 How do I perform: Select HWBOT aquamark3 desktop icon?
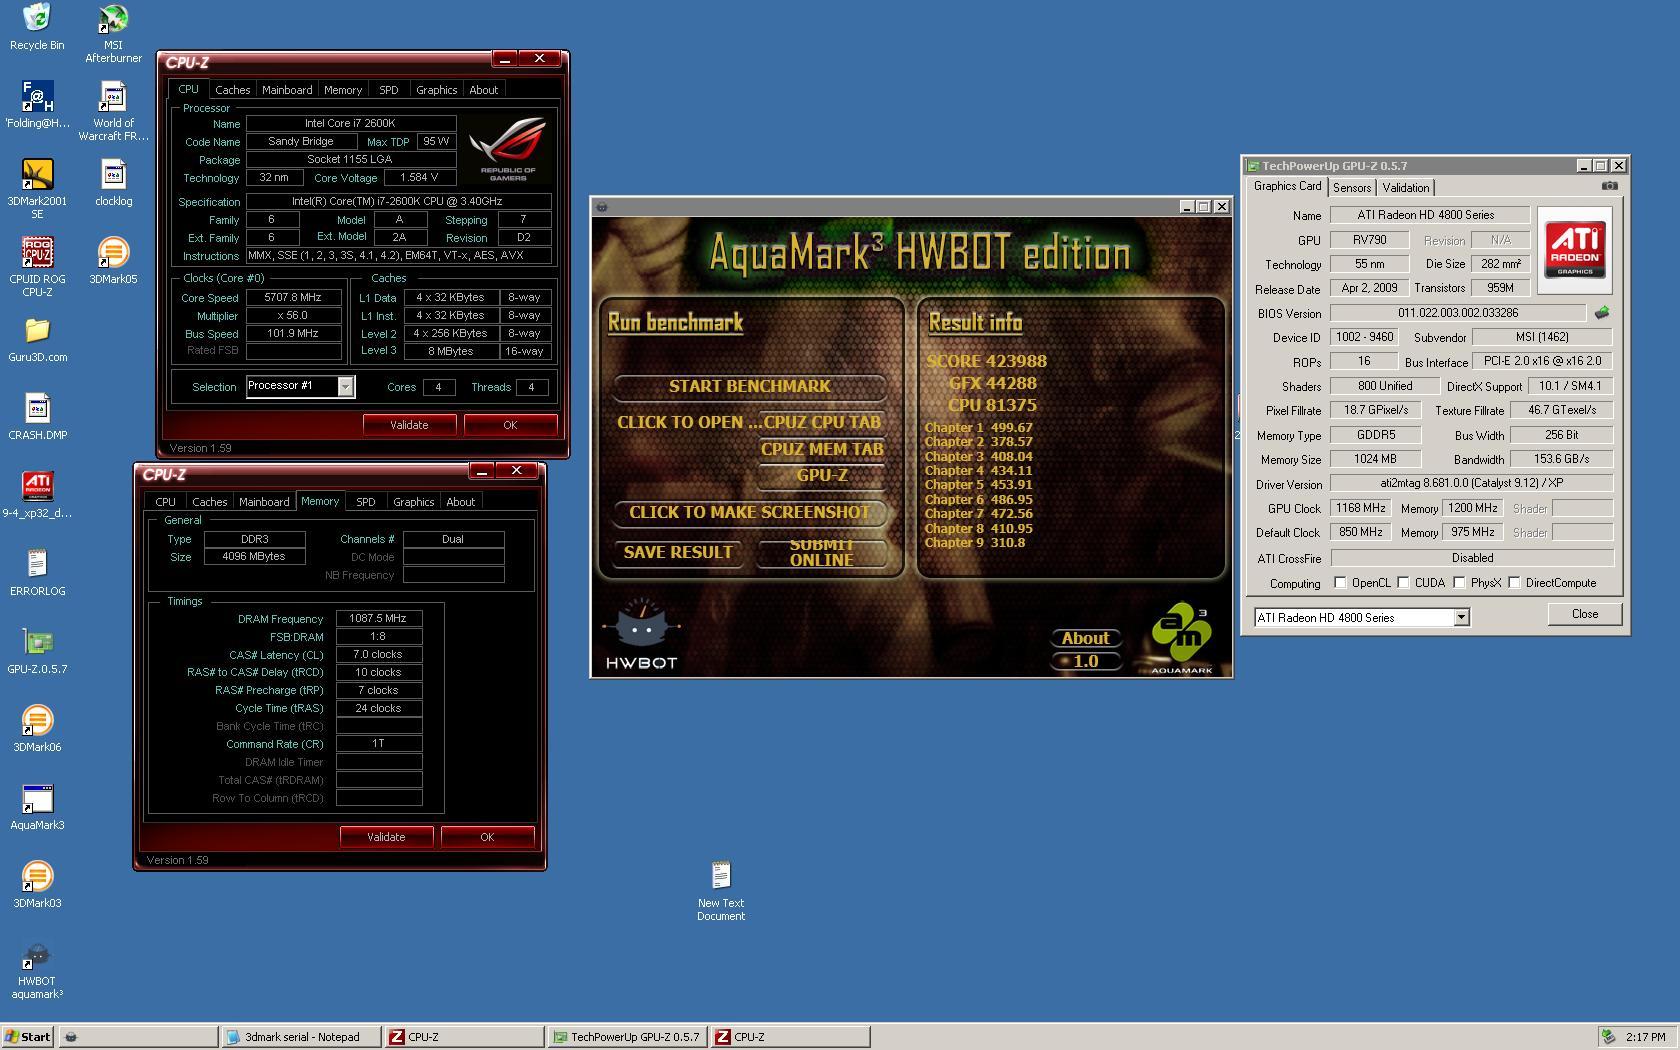pos(37,969)
